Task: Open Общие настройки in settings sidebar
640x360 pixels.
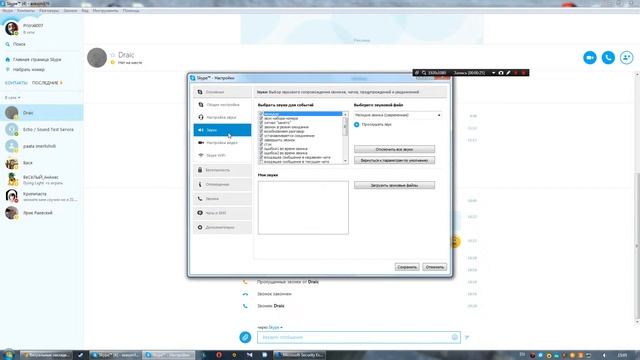Action: [x=222, y=105]
